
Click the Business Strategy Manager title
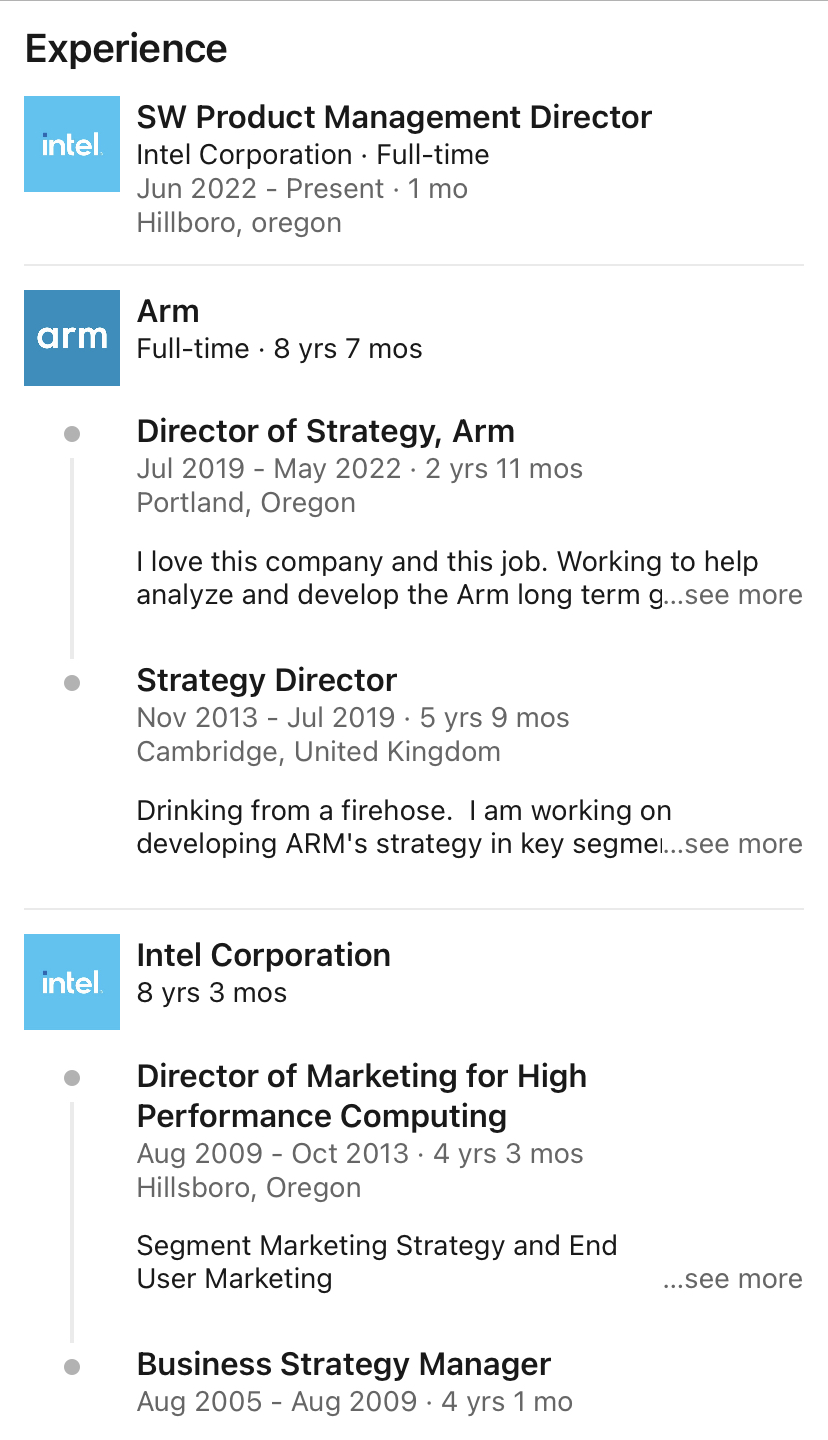point(344,1364)
